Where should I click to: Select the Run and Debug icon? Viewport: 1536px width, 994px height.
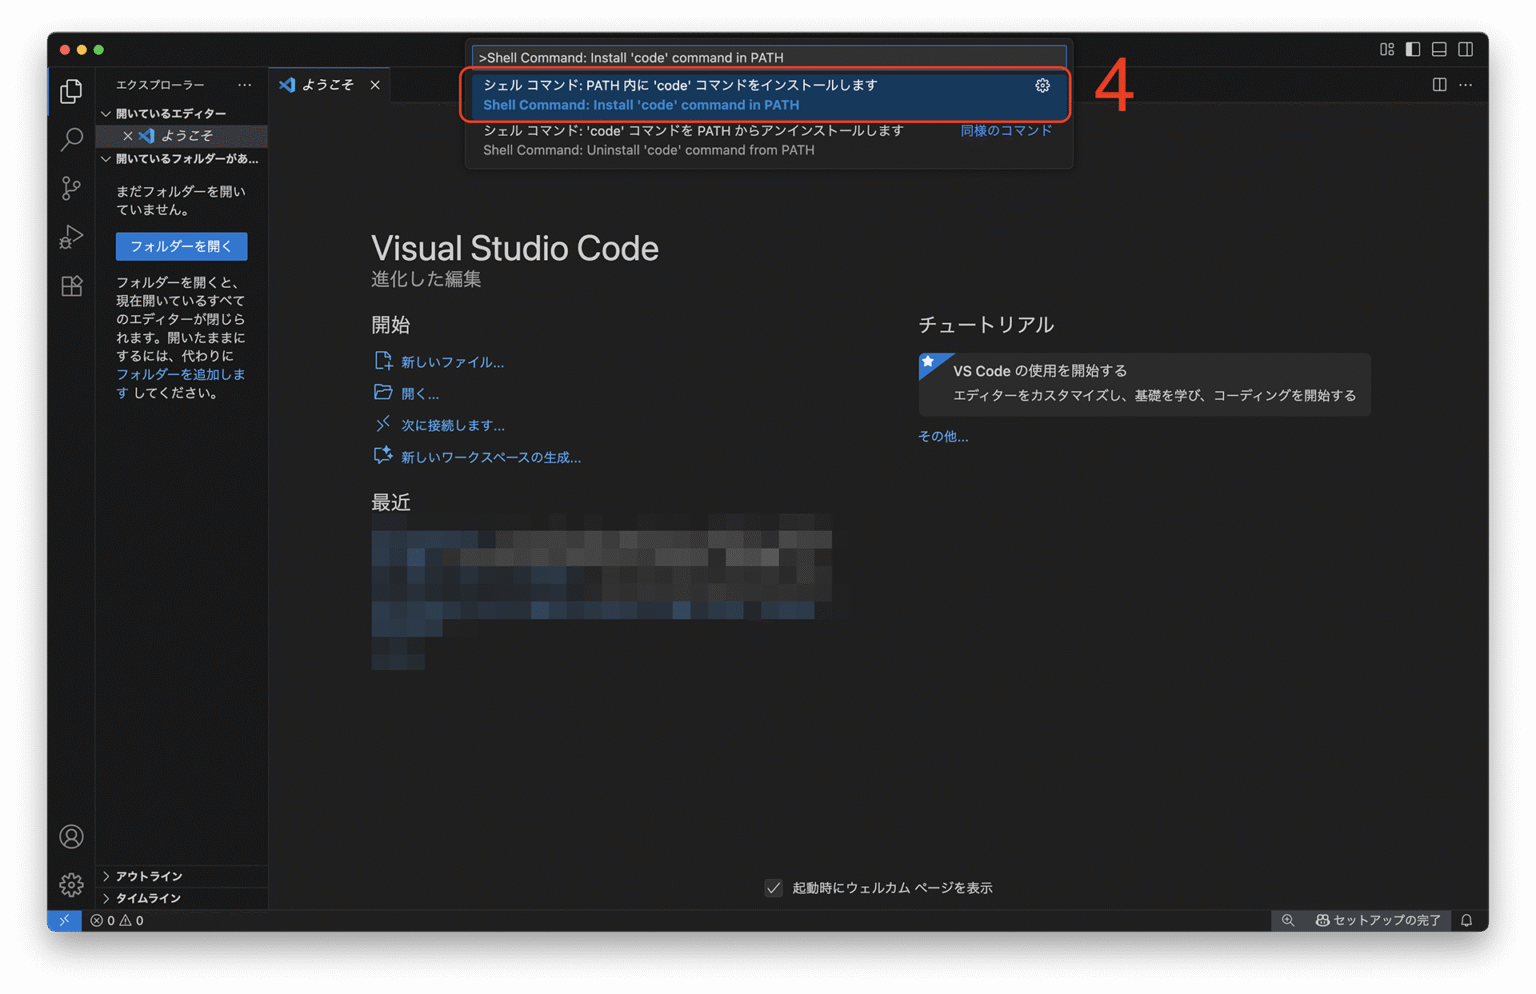(70, 237)
